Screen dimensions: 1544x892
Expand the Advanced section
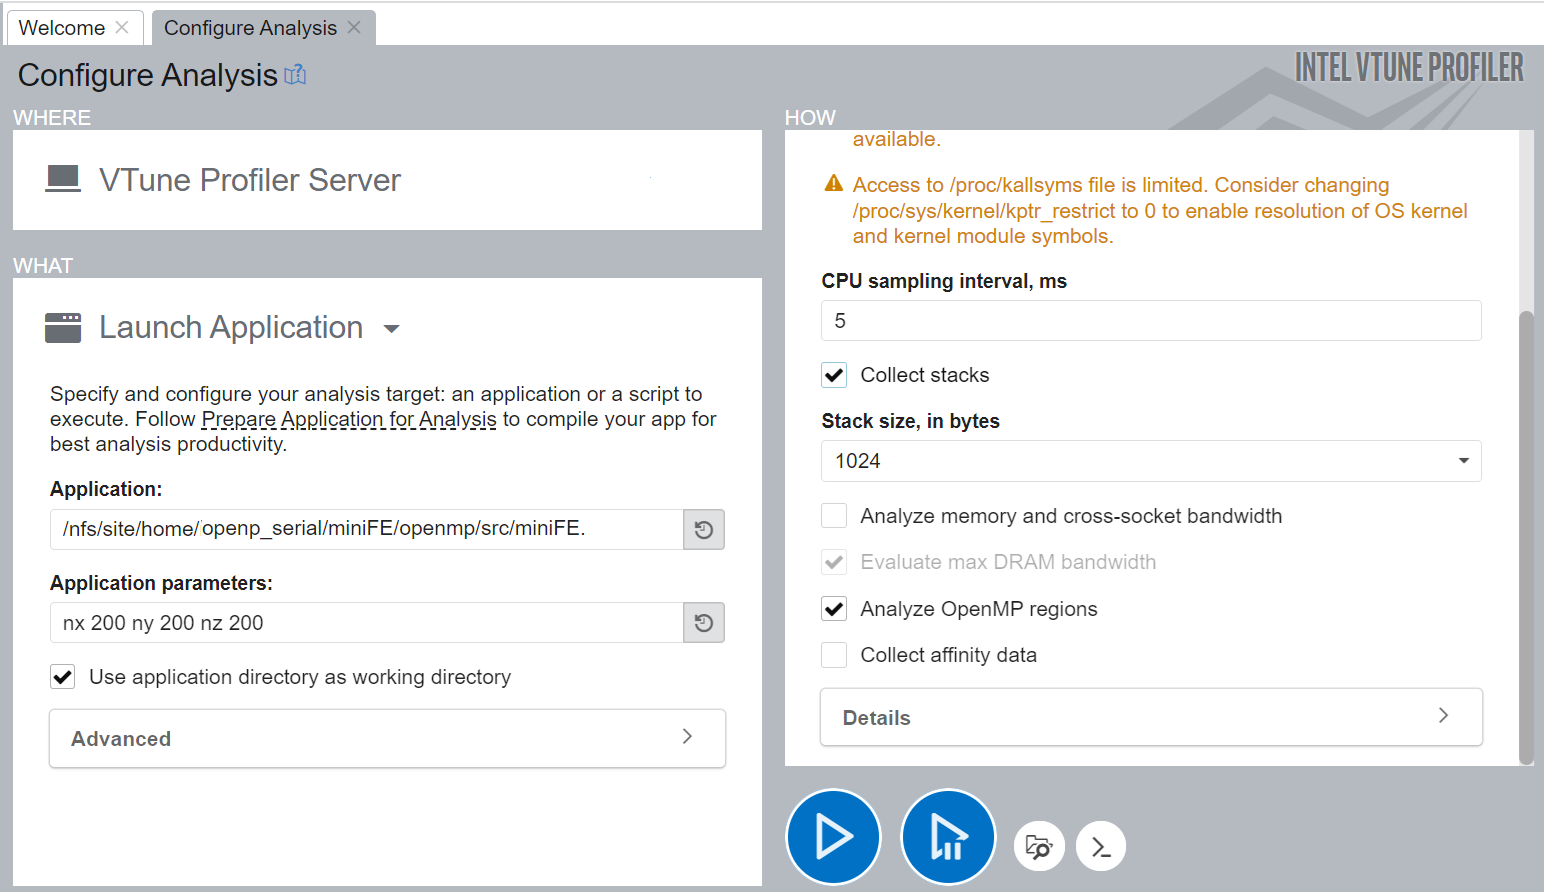point(387,738)
